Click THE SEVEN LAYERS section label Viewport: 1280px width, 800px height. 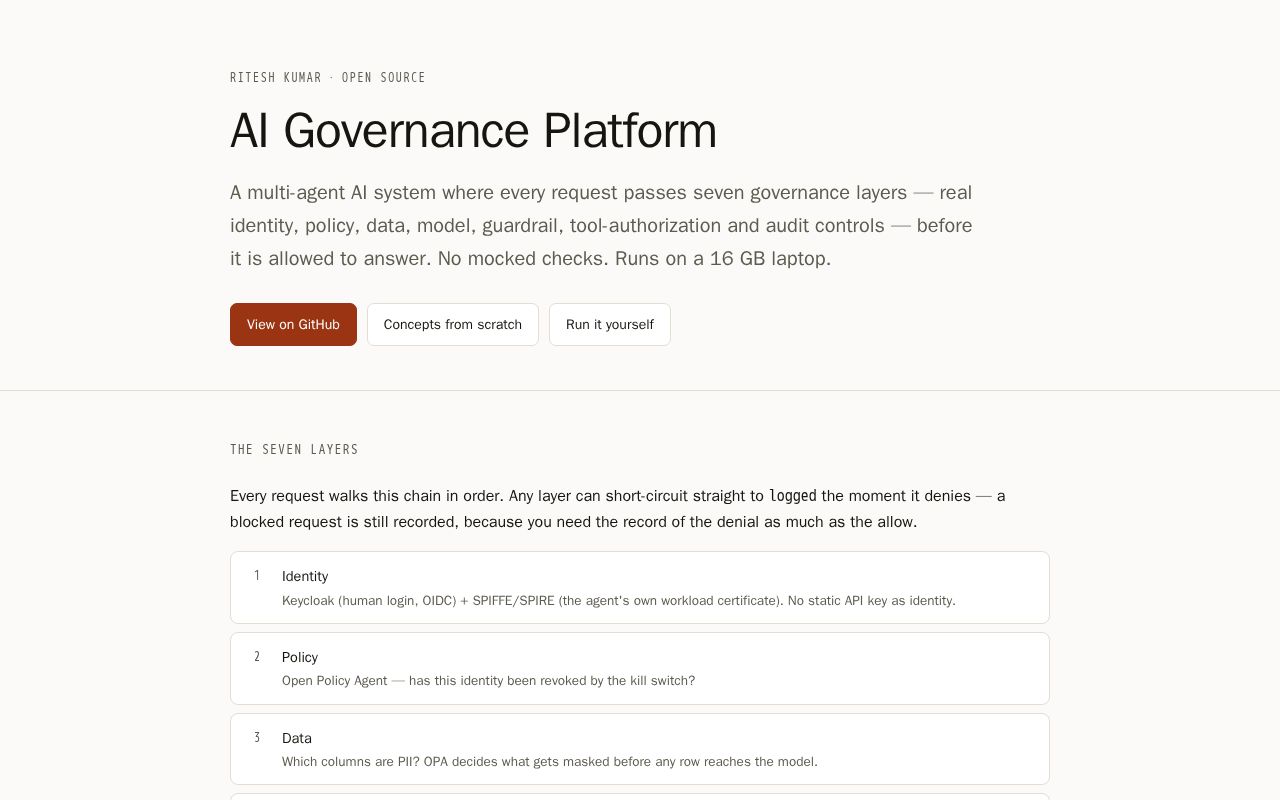click(x=294, y=450)
